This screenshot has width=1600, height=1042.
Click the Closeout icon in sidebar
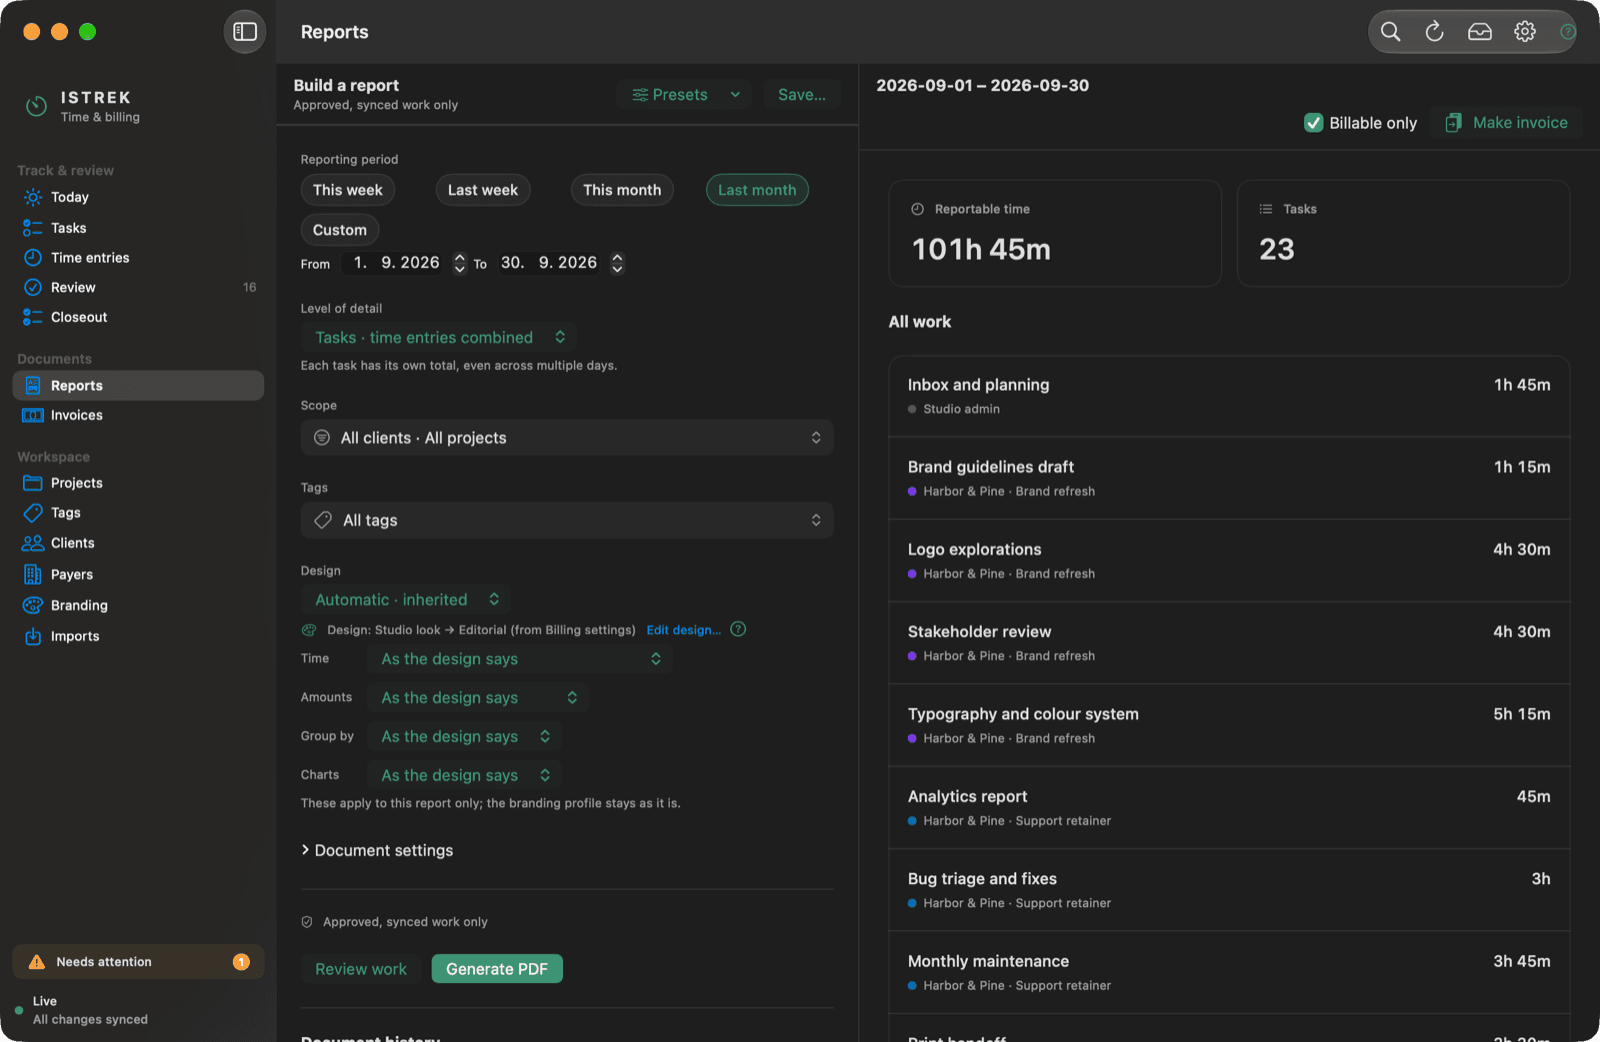(33, 317)
